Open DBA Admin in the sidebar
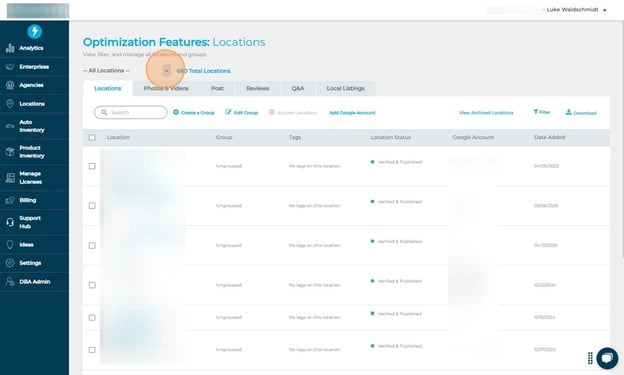The image size is (624, 375). pos(34,282)
